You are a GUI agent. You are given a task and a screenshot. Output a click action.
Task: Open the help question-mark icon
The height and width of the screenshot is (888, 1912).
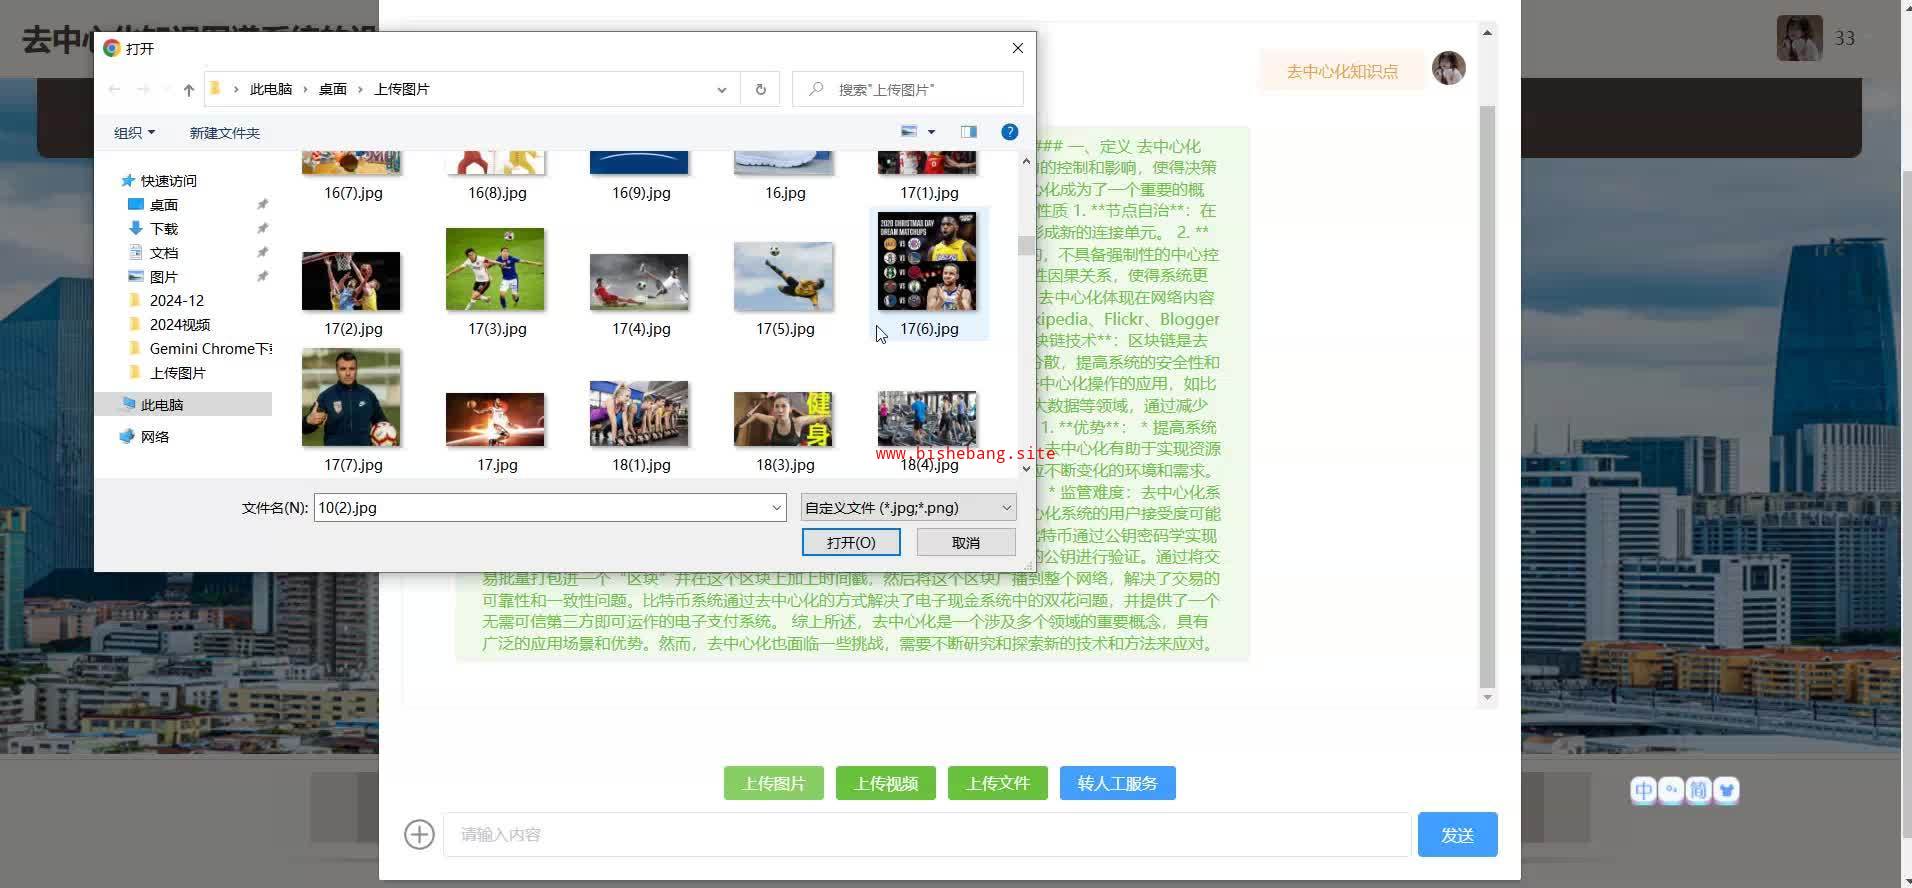pyautogui.click(x=1010, y=132)
